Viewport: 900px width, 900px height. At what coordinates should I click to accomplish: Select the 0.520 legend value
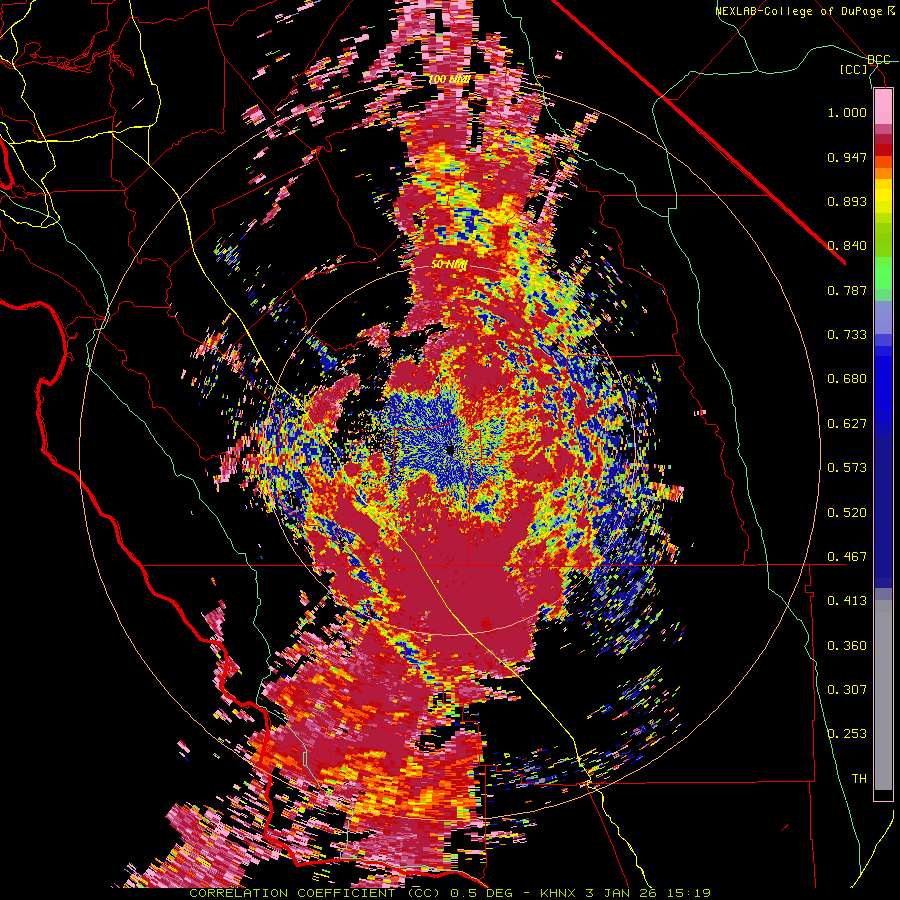click(847, 513)
